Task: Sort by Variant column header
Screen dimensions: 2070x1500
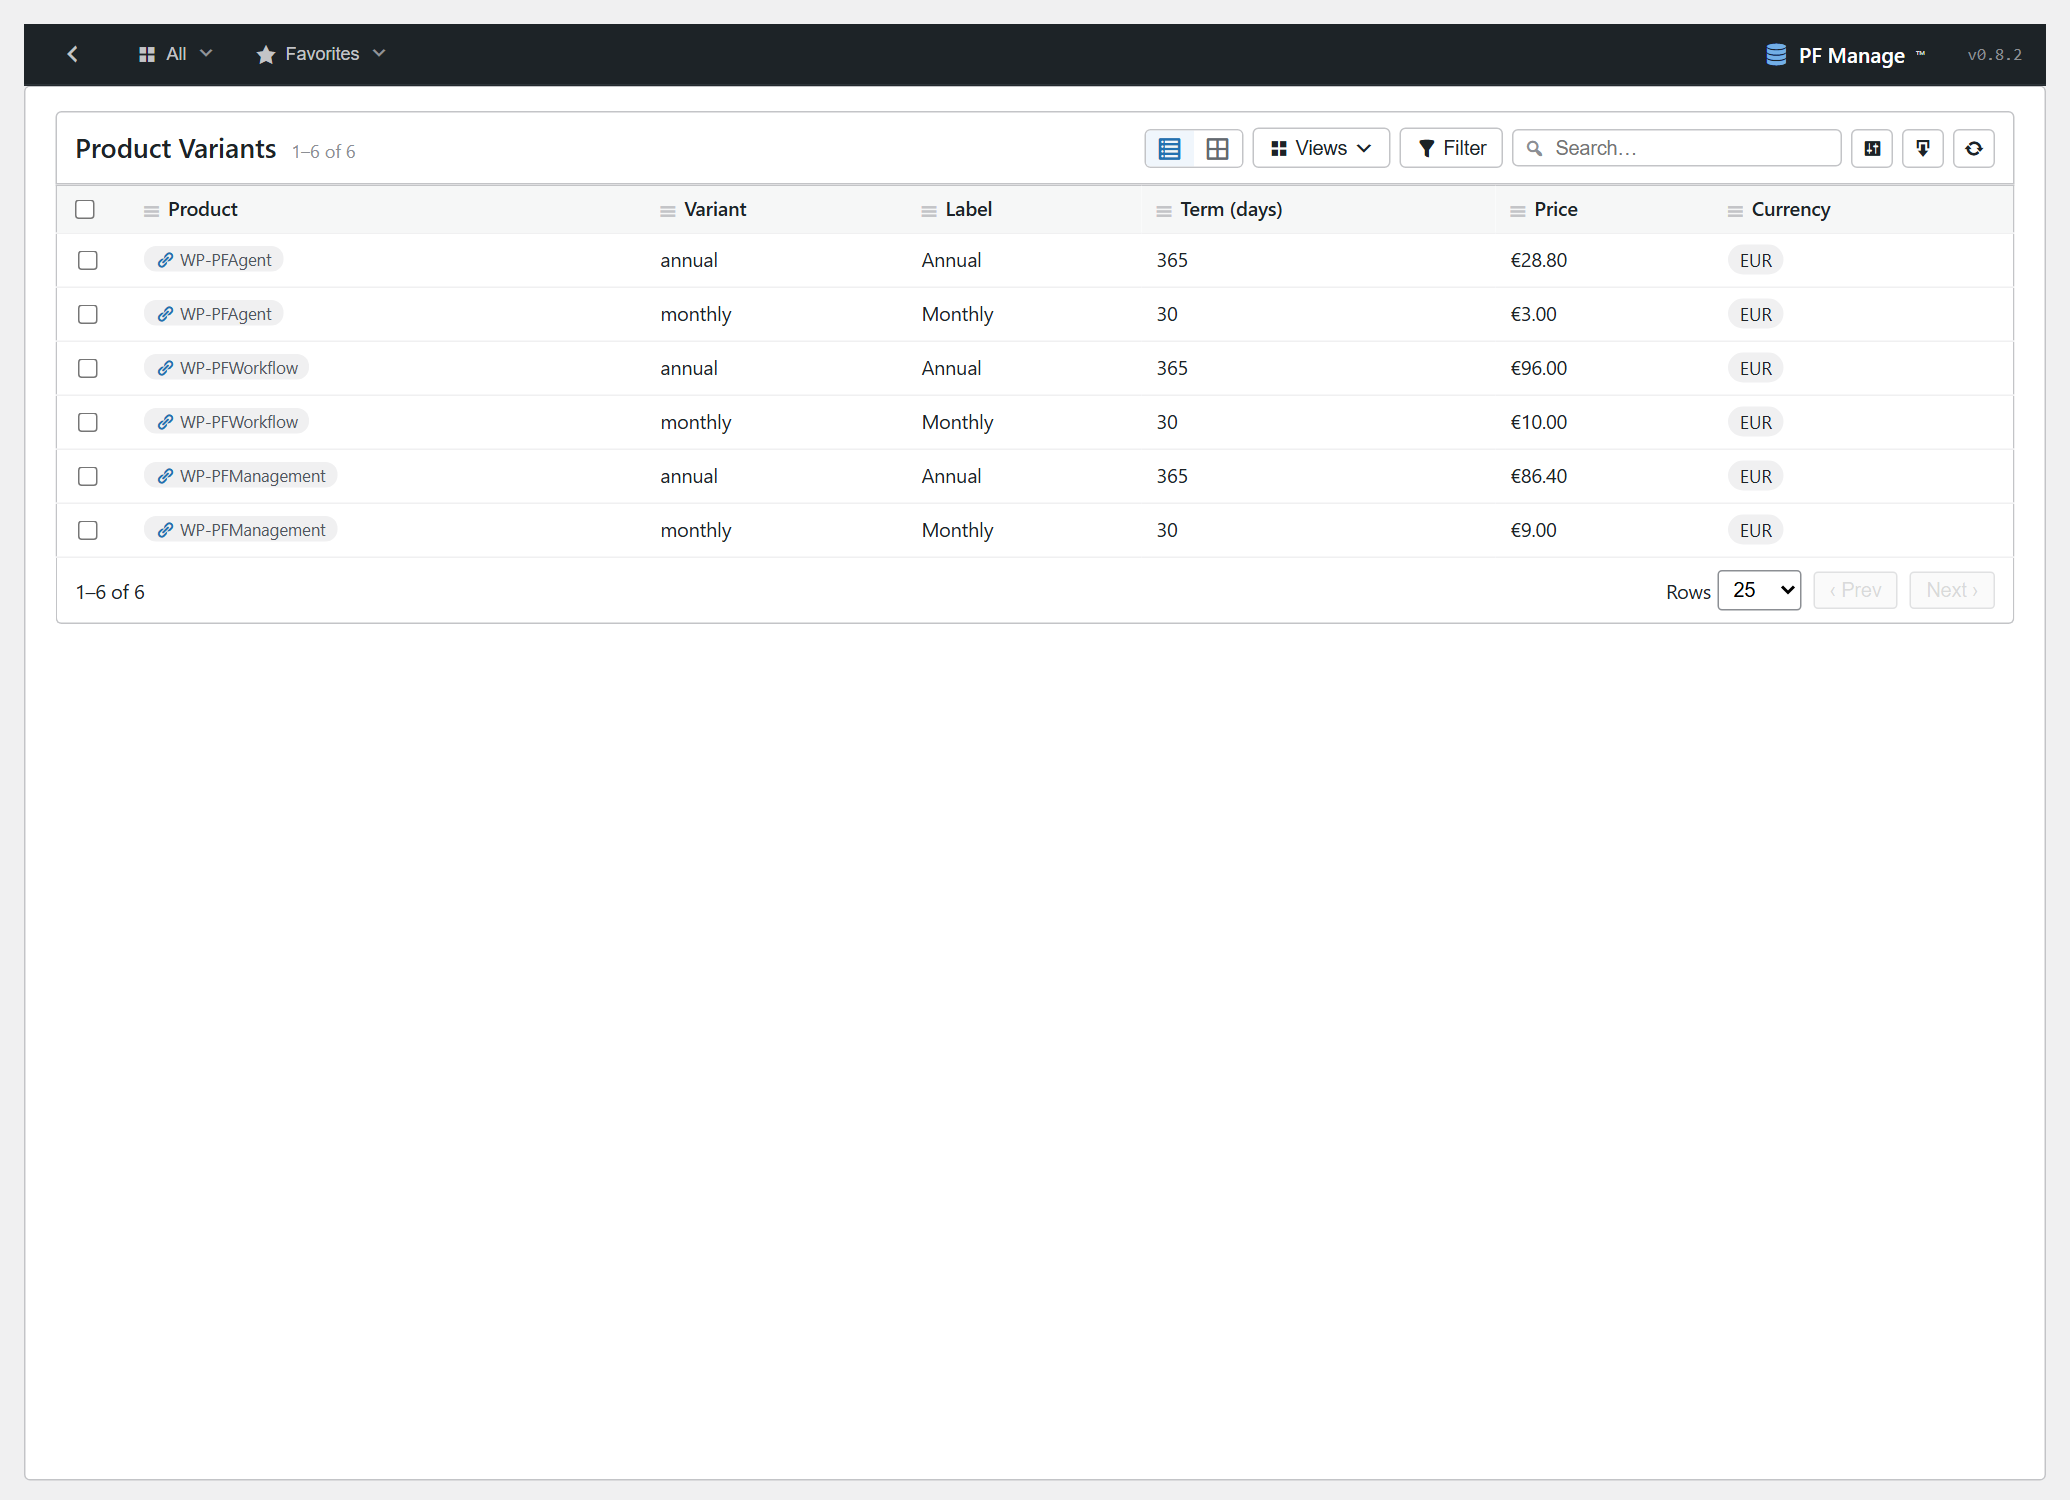Action: pos(715,209)
